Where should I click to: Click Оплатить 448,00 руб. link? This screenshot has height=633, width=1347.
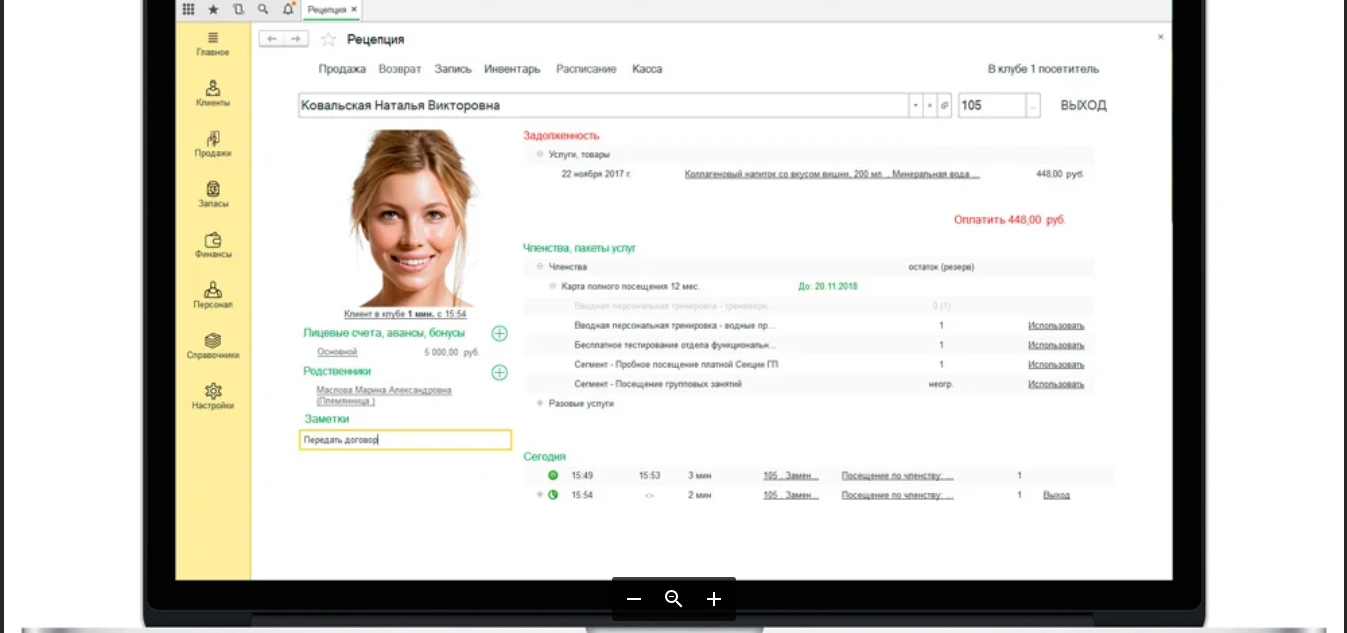[1009, 219]
